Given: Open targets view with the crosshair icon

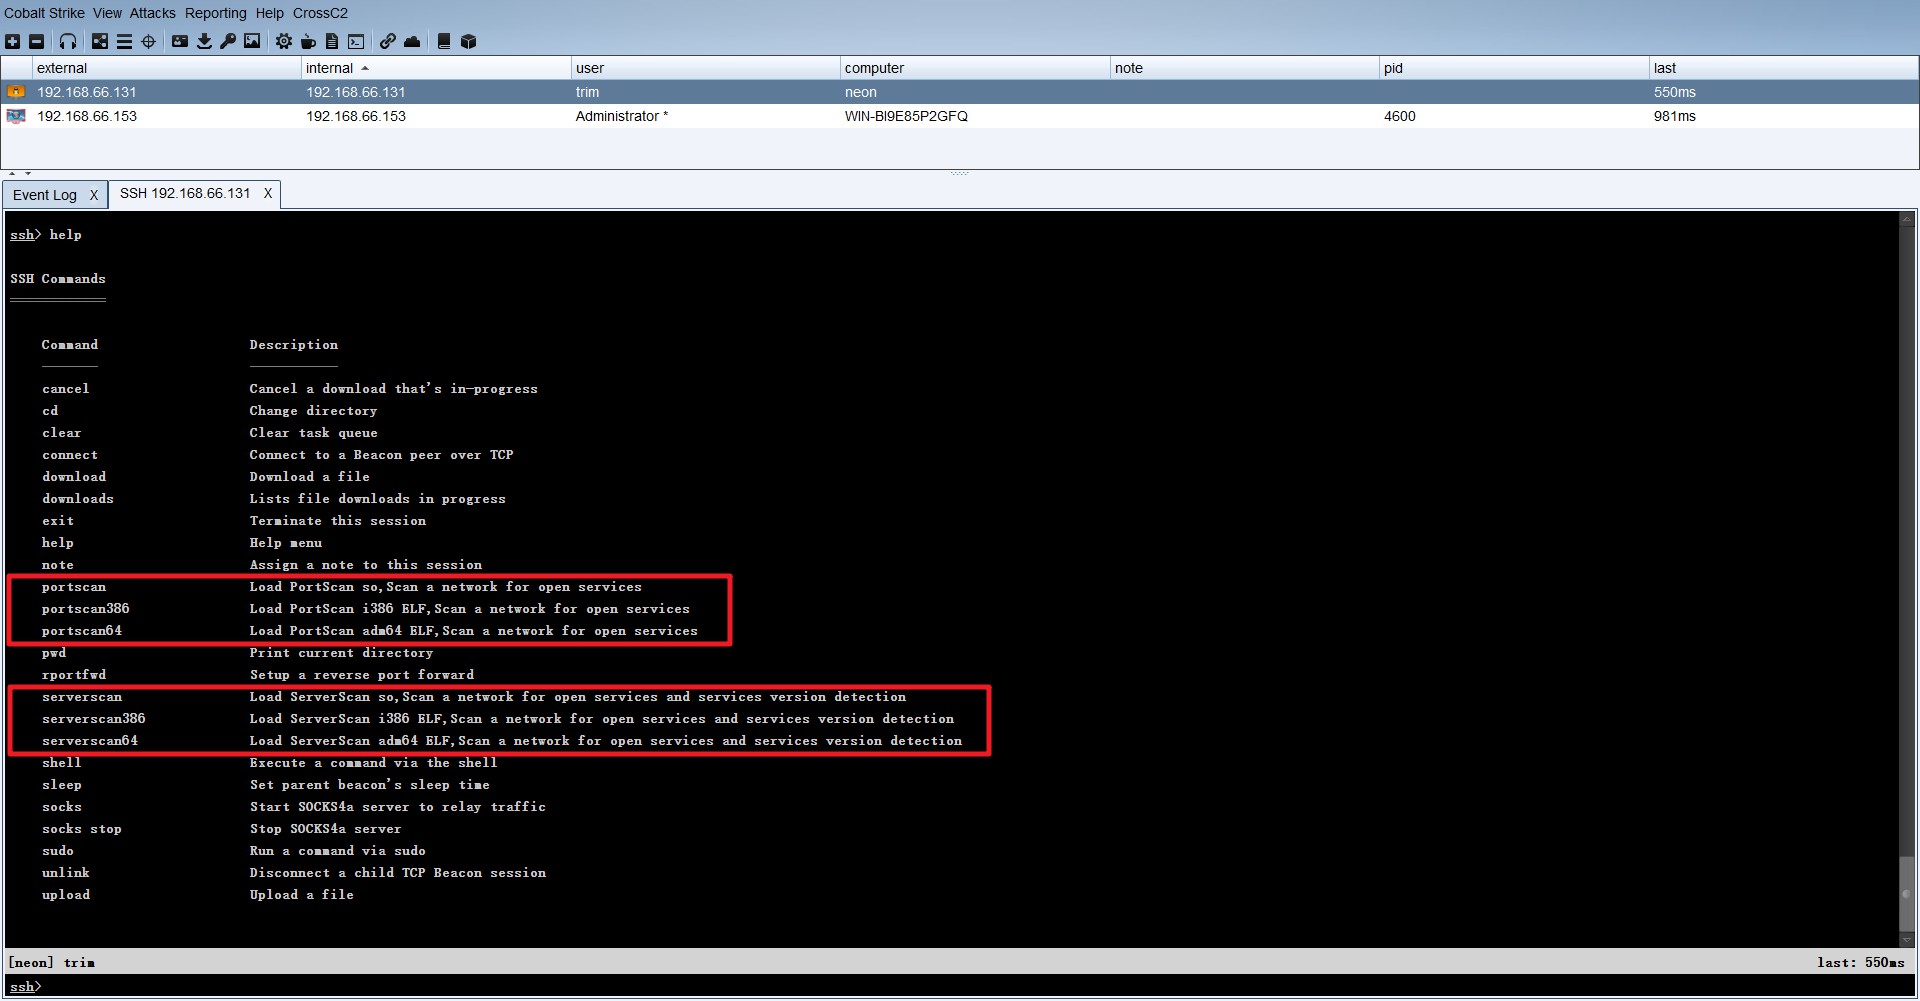Looking at the screenshot, I should [148, 41].
